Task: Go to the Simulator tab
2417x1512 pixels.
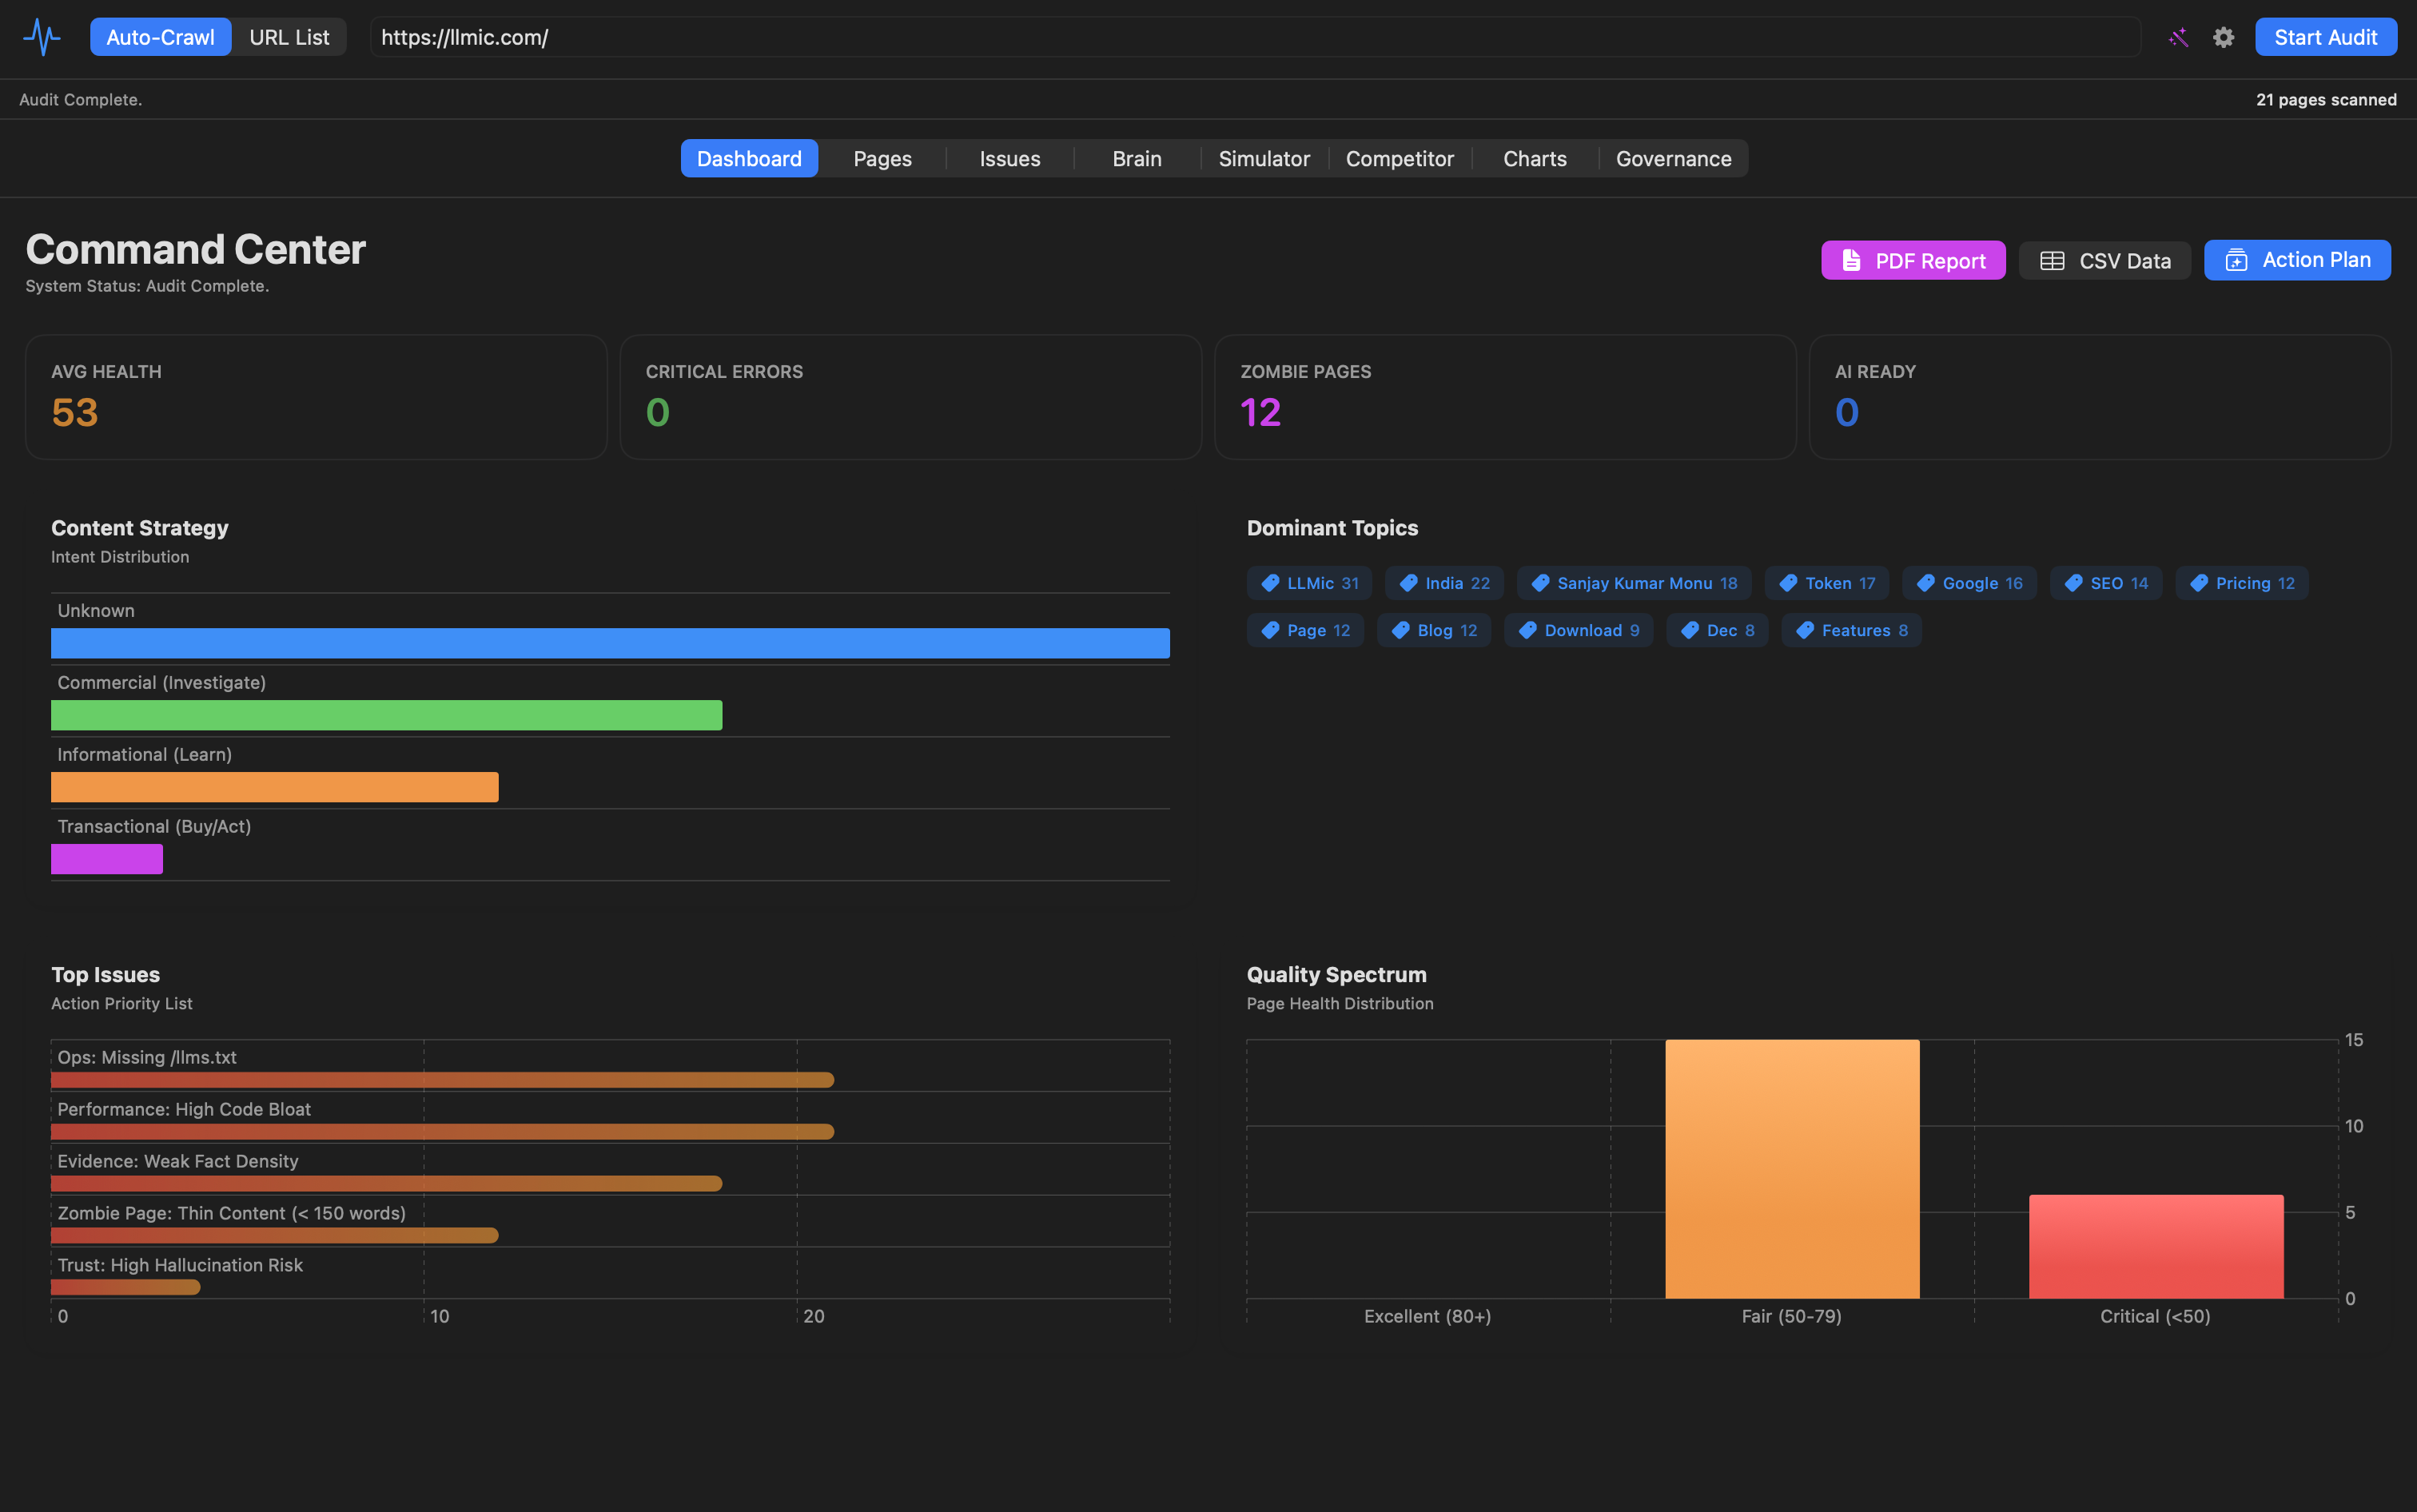Action: coord(1263,159)
